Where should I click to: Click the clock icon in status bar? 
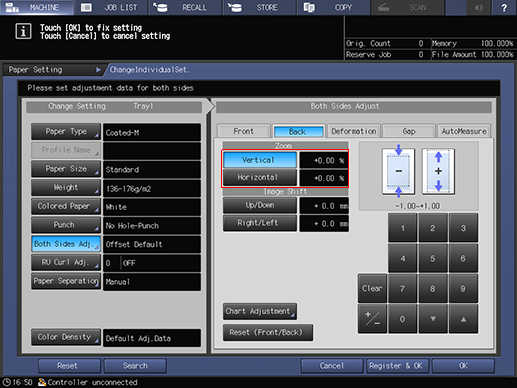(7, 382)
